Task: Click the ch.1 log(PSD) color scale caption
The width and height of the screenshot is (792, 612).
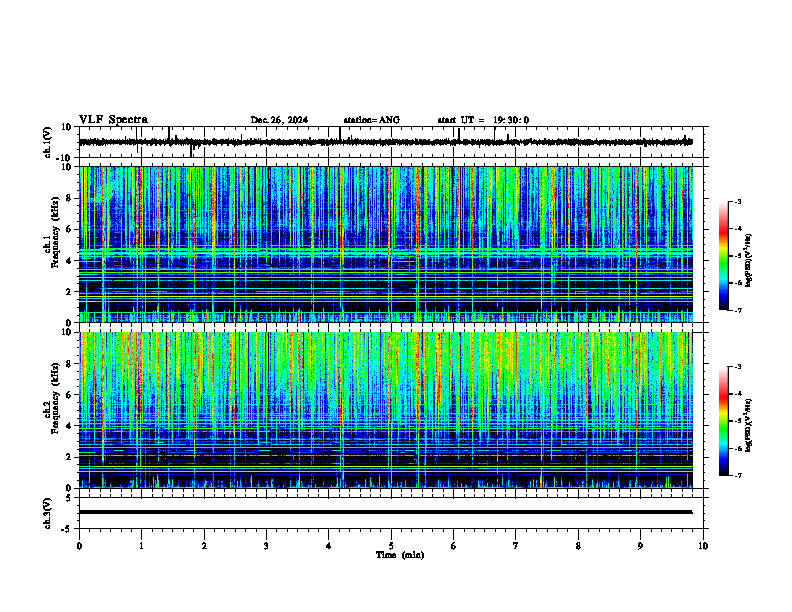Action: pos(749,261)
